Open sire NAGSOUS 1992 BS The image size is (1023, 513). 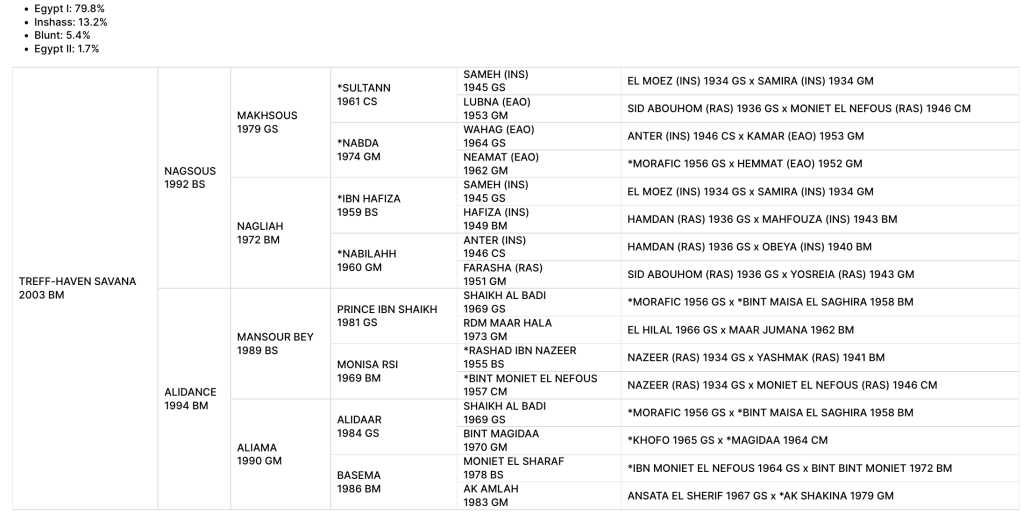click(x=190, y=178)
